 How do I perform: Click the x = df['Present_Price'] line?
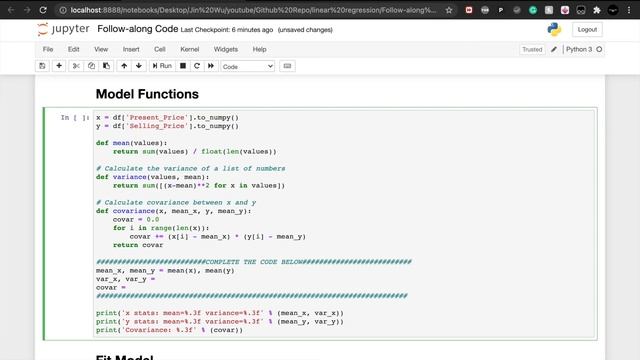pos(167,118)
